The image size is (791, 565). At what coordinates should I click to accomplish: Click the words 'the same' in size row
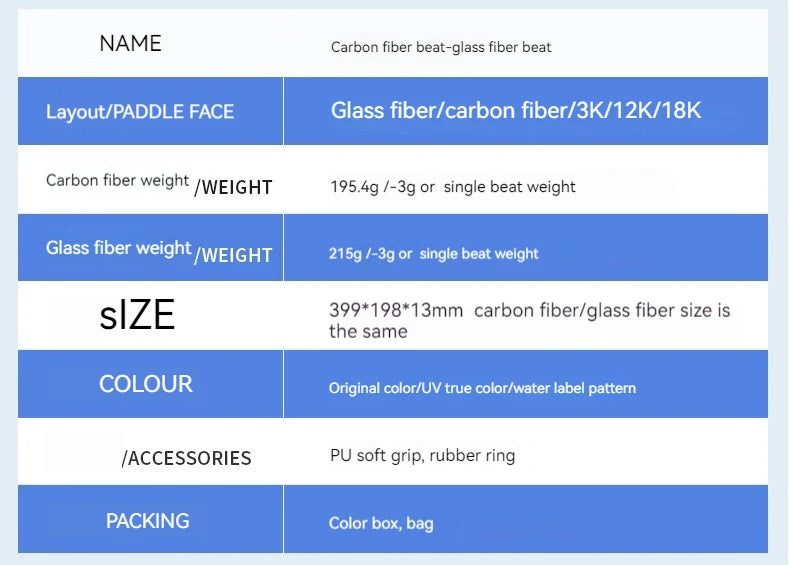point(368,332)
